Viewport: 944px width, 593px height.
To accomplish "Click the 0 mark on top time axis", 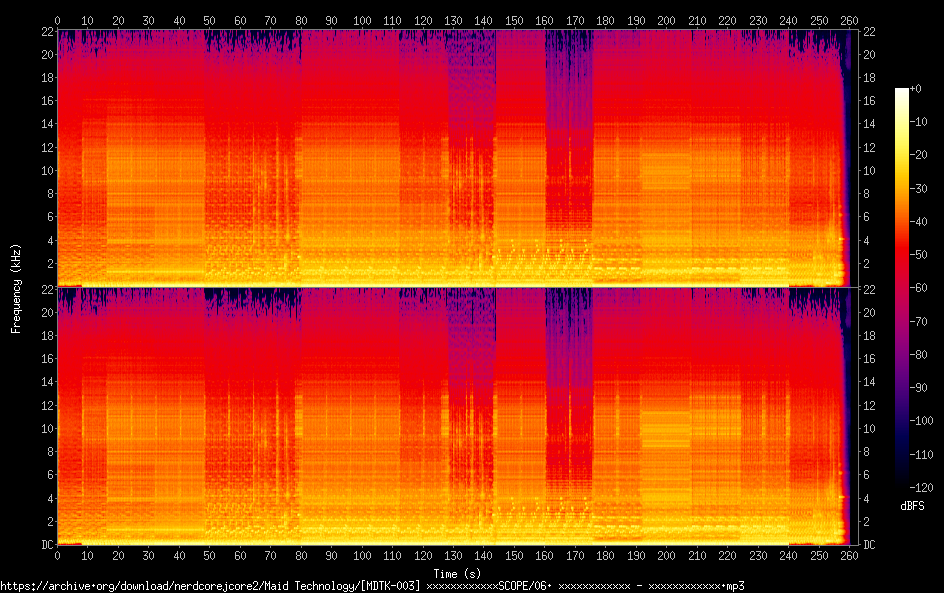I will coord(57,20).
